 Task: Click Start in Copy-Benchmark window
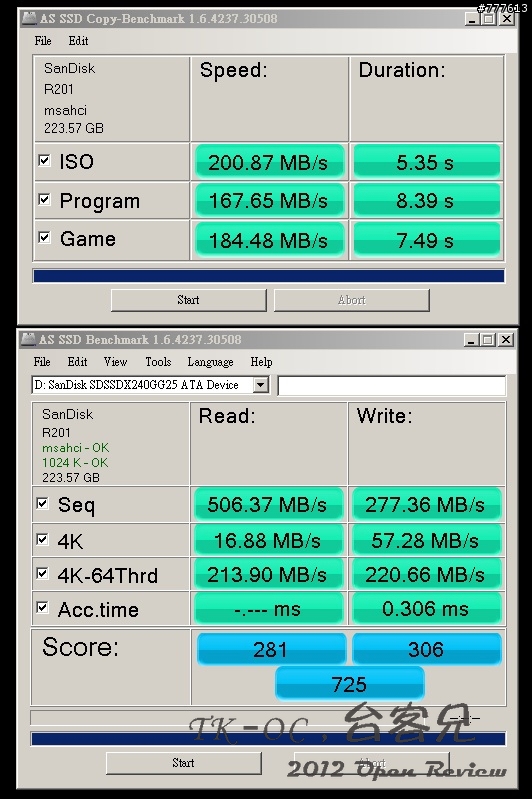click(x=189, y=300)
